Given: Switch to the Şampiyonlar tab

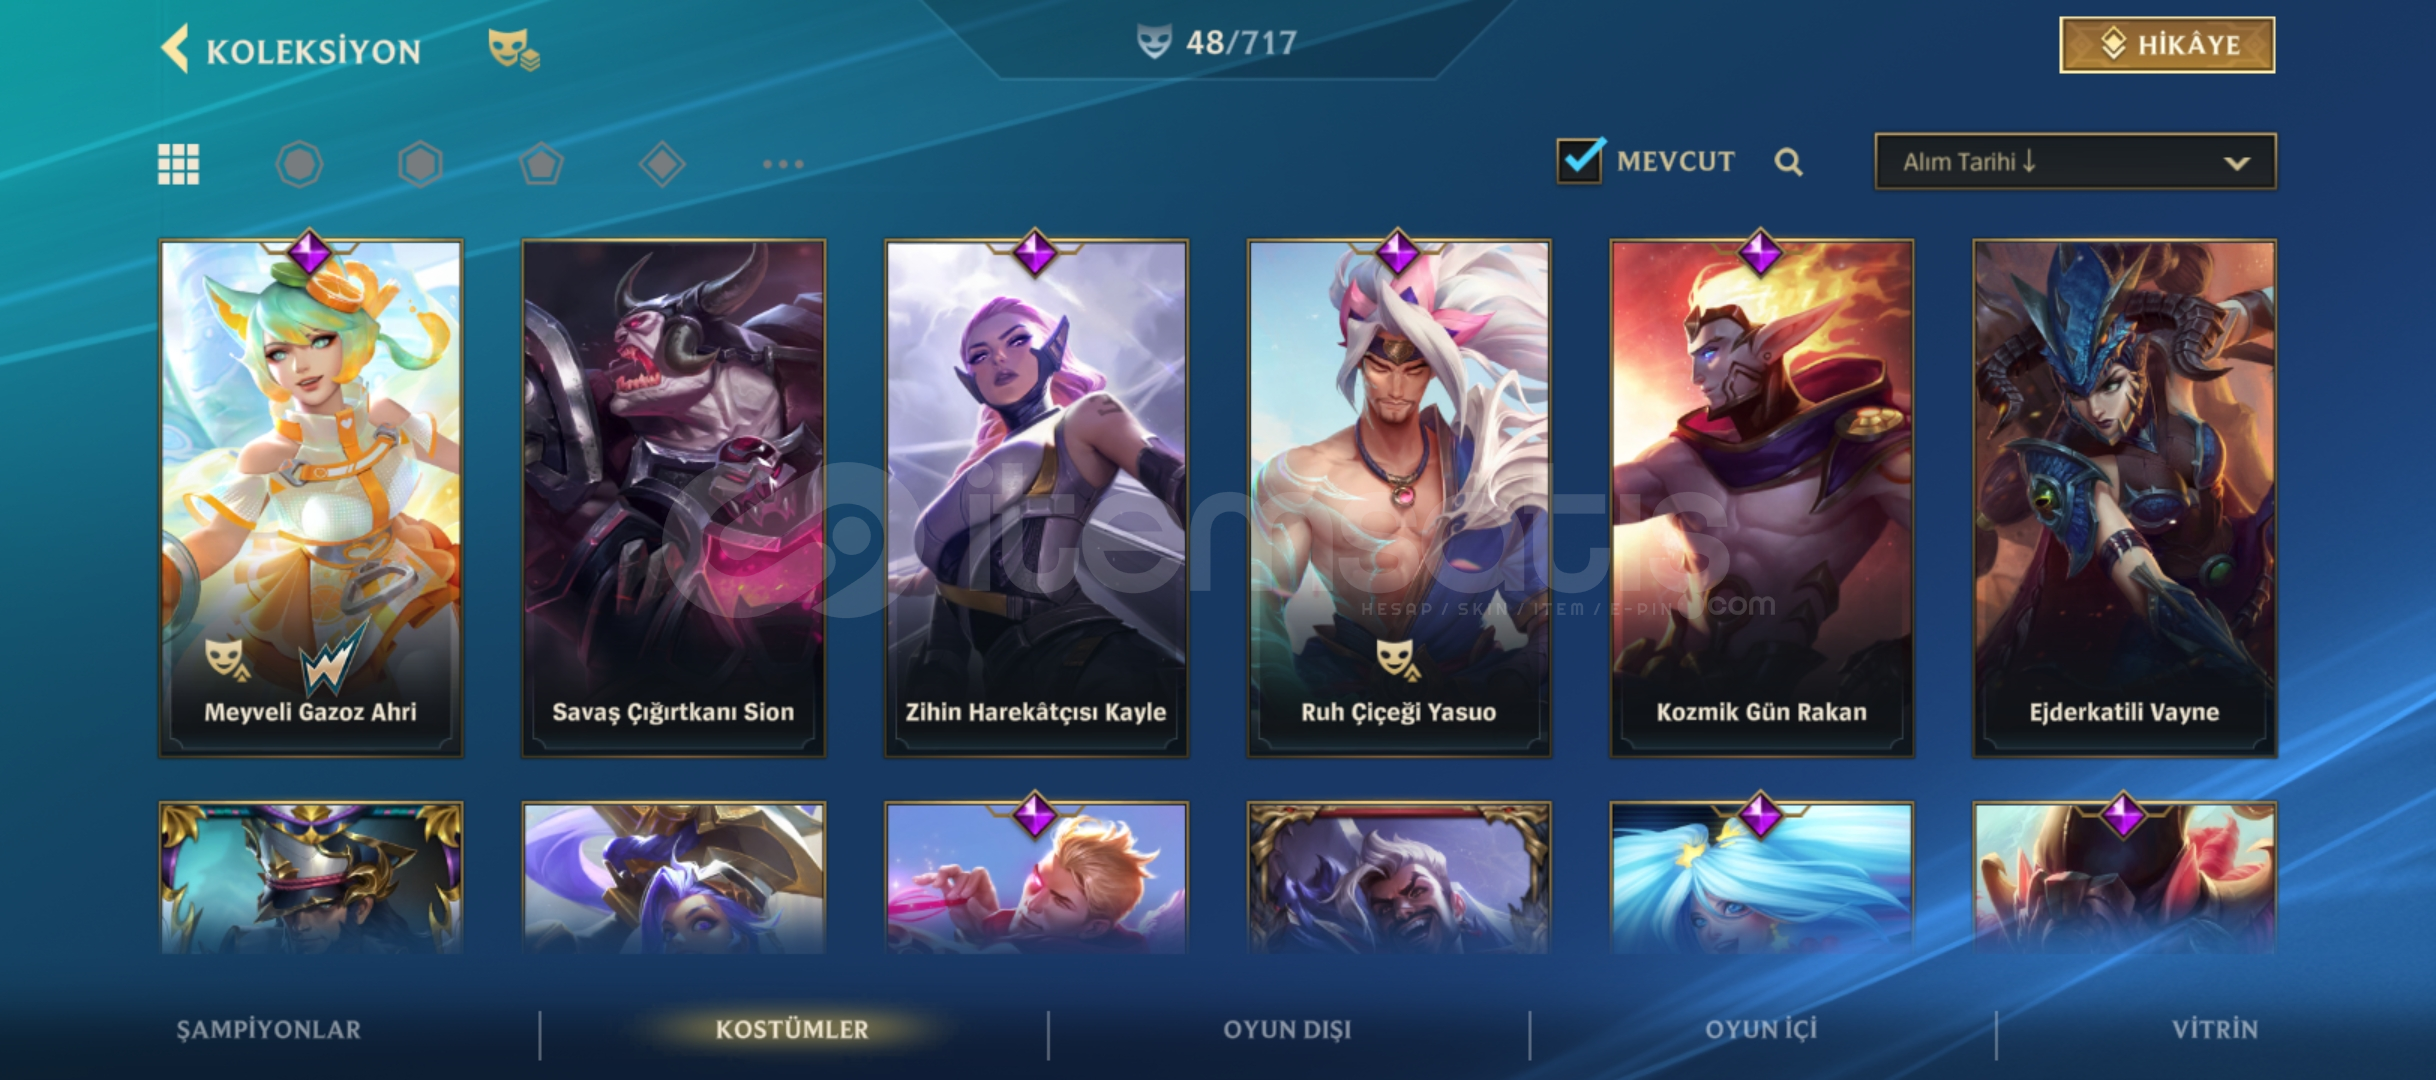Looking at the screenshot, I should (269, 1029).
